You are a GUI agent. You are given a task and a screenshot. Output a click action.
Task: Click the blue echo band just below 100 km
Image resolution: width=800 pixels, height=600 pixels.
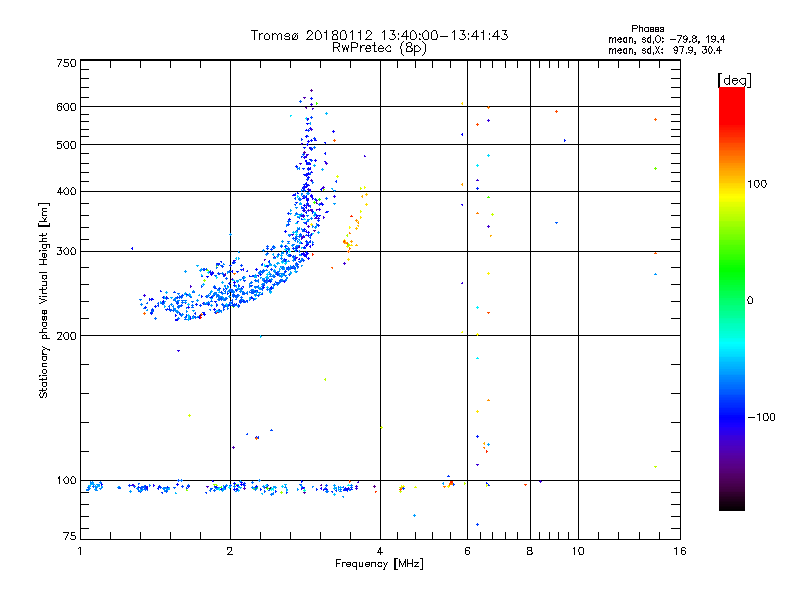click(224, 487)
